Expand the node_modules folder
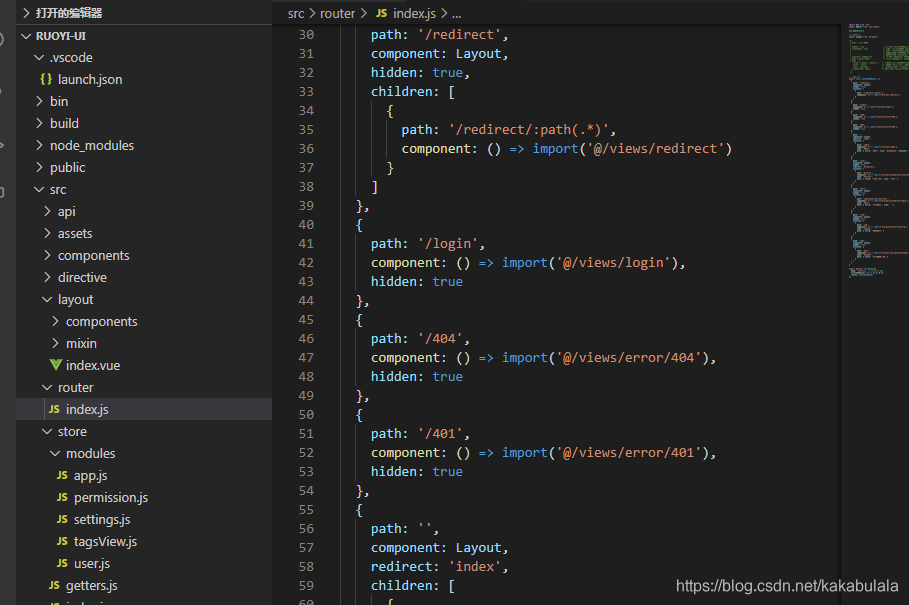The image size is (909, 605). coord(39,145)
